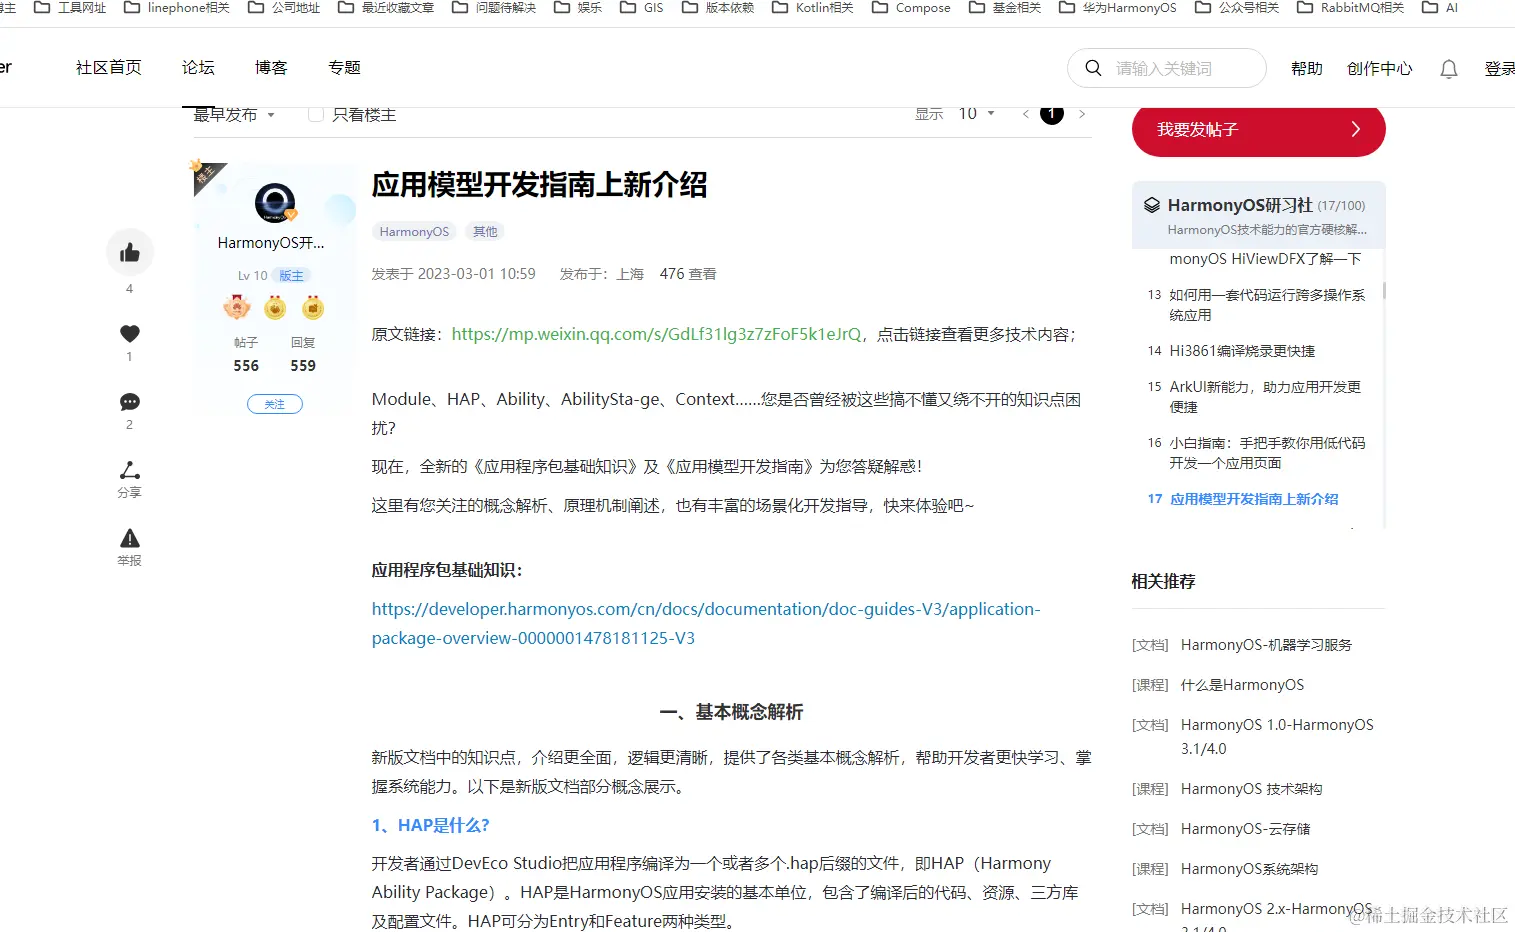This screenshot has height=932, width=1515.
Task: Open the 华为HarmonyOS bookmark folder
Action: pyautogui.click(x=1118, y=7)
